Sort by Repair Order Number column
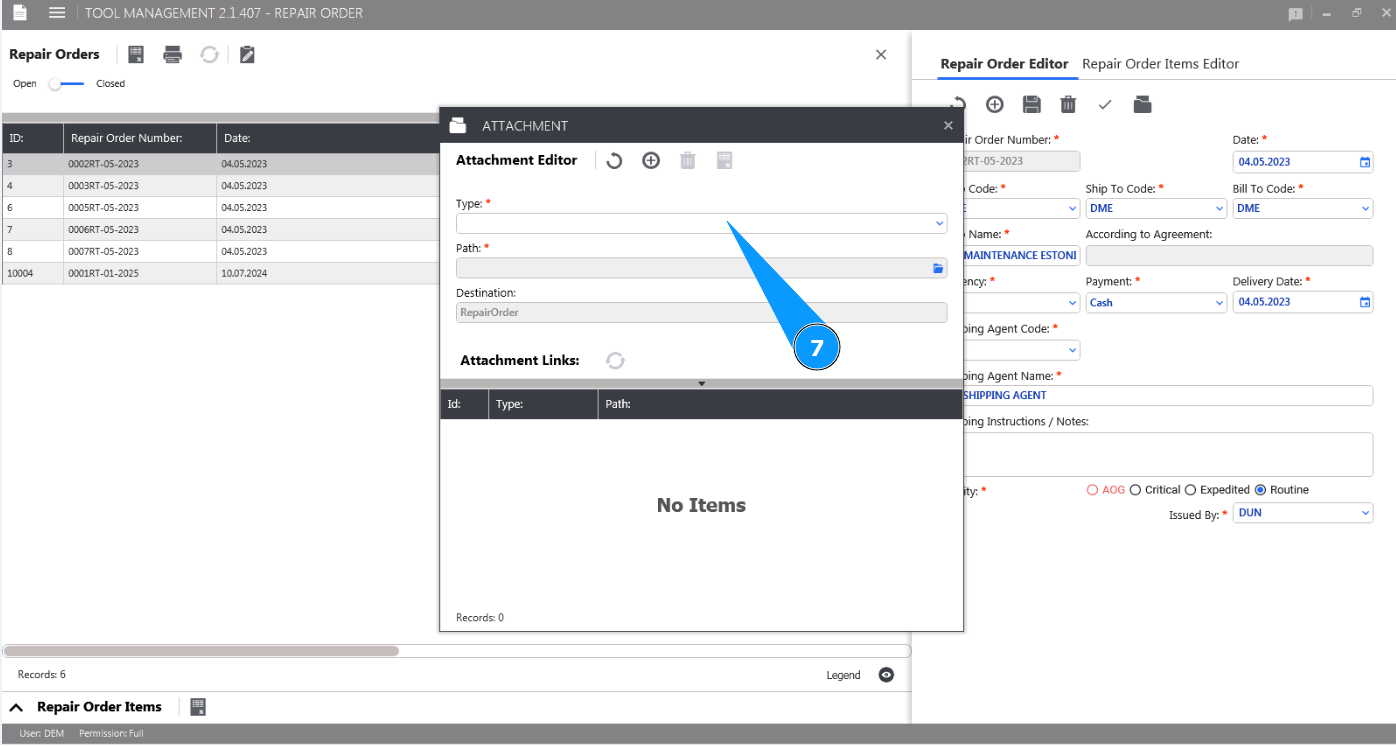Viewport: 1396px width, 746px height. (x=140, y=138)
